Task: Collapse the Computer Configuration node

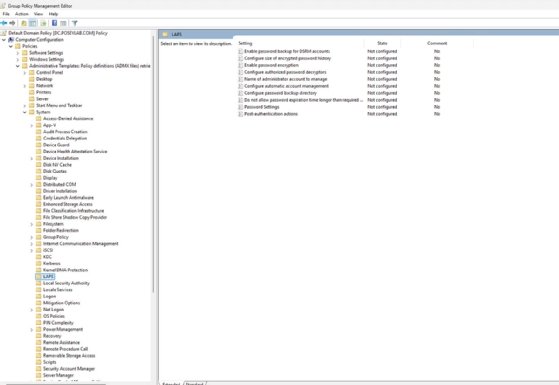Action: (4, 40)
